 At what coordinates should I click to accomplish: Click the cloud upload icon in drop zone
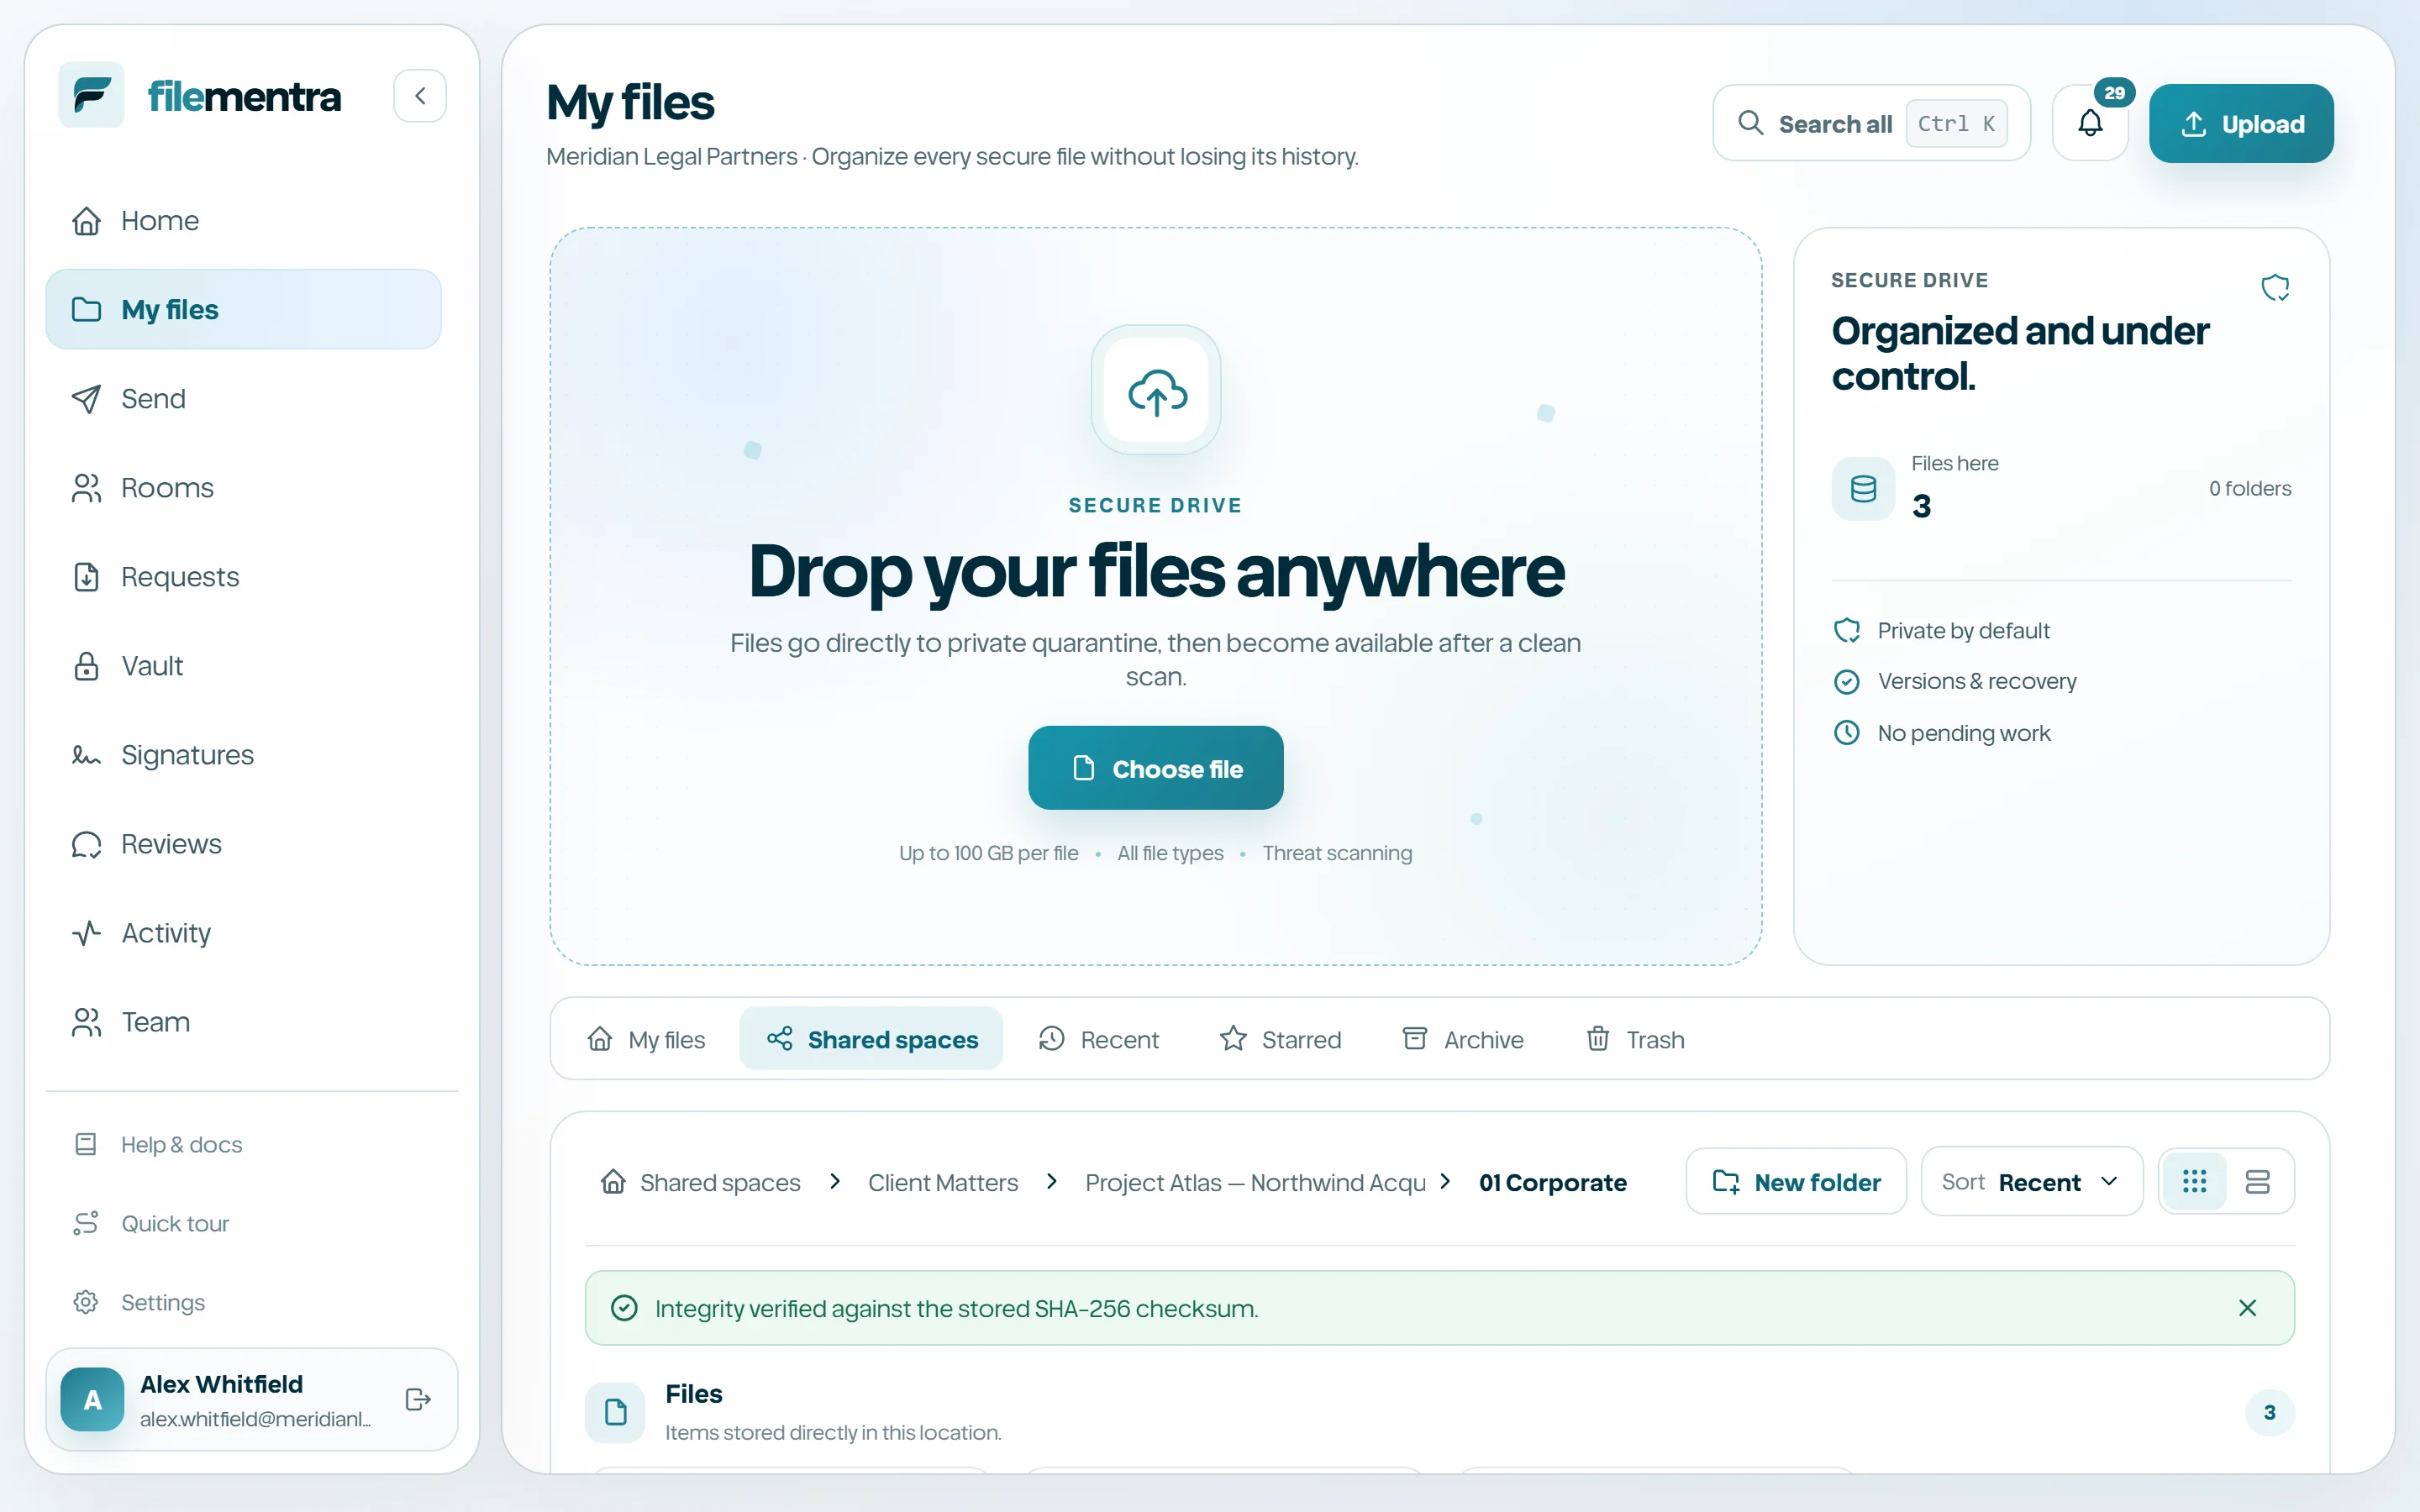tap(1156, 390)
